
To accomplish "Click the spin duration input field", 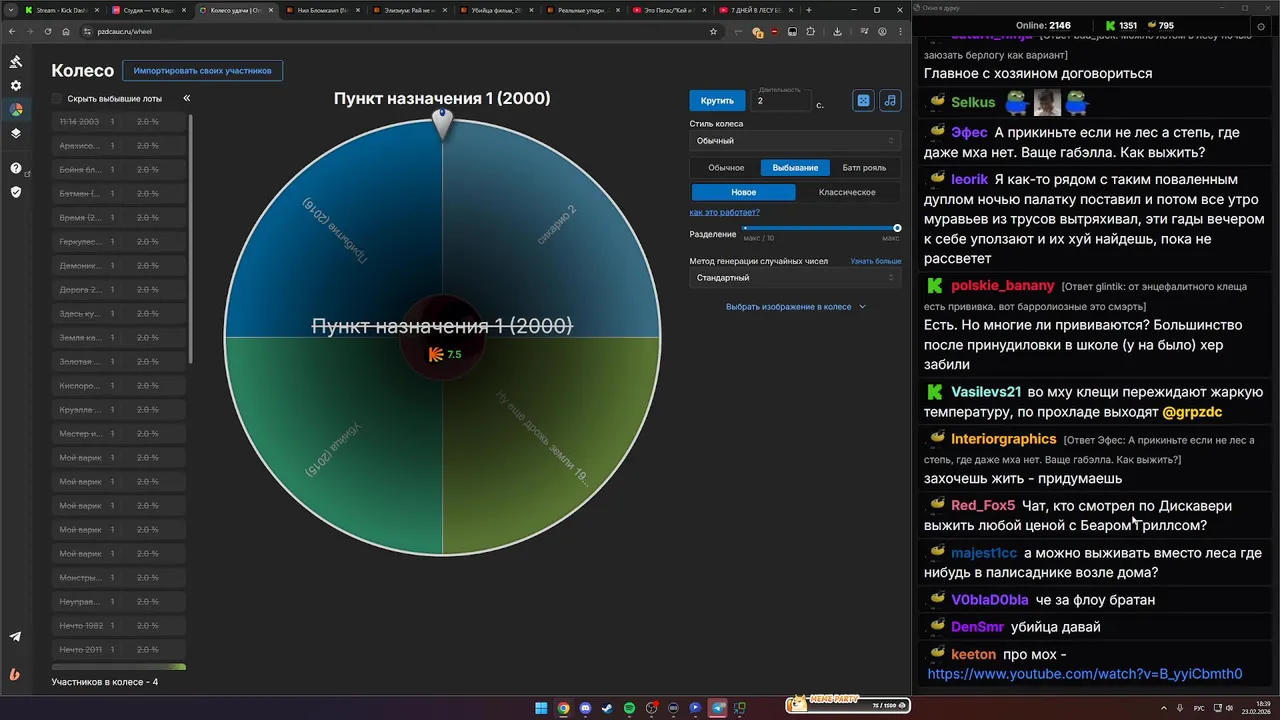I will 781,101.
